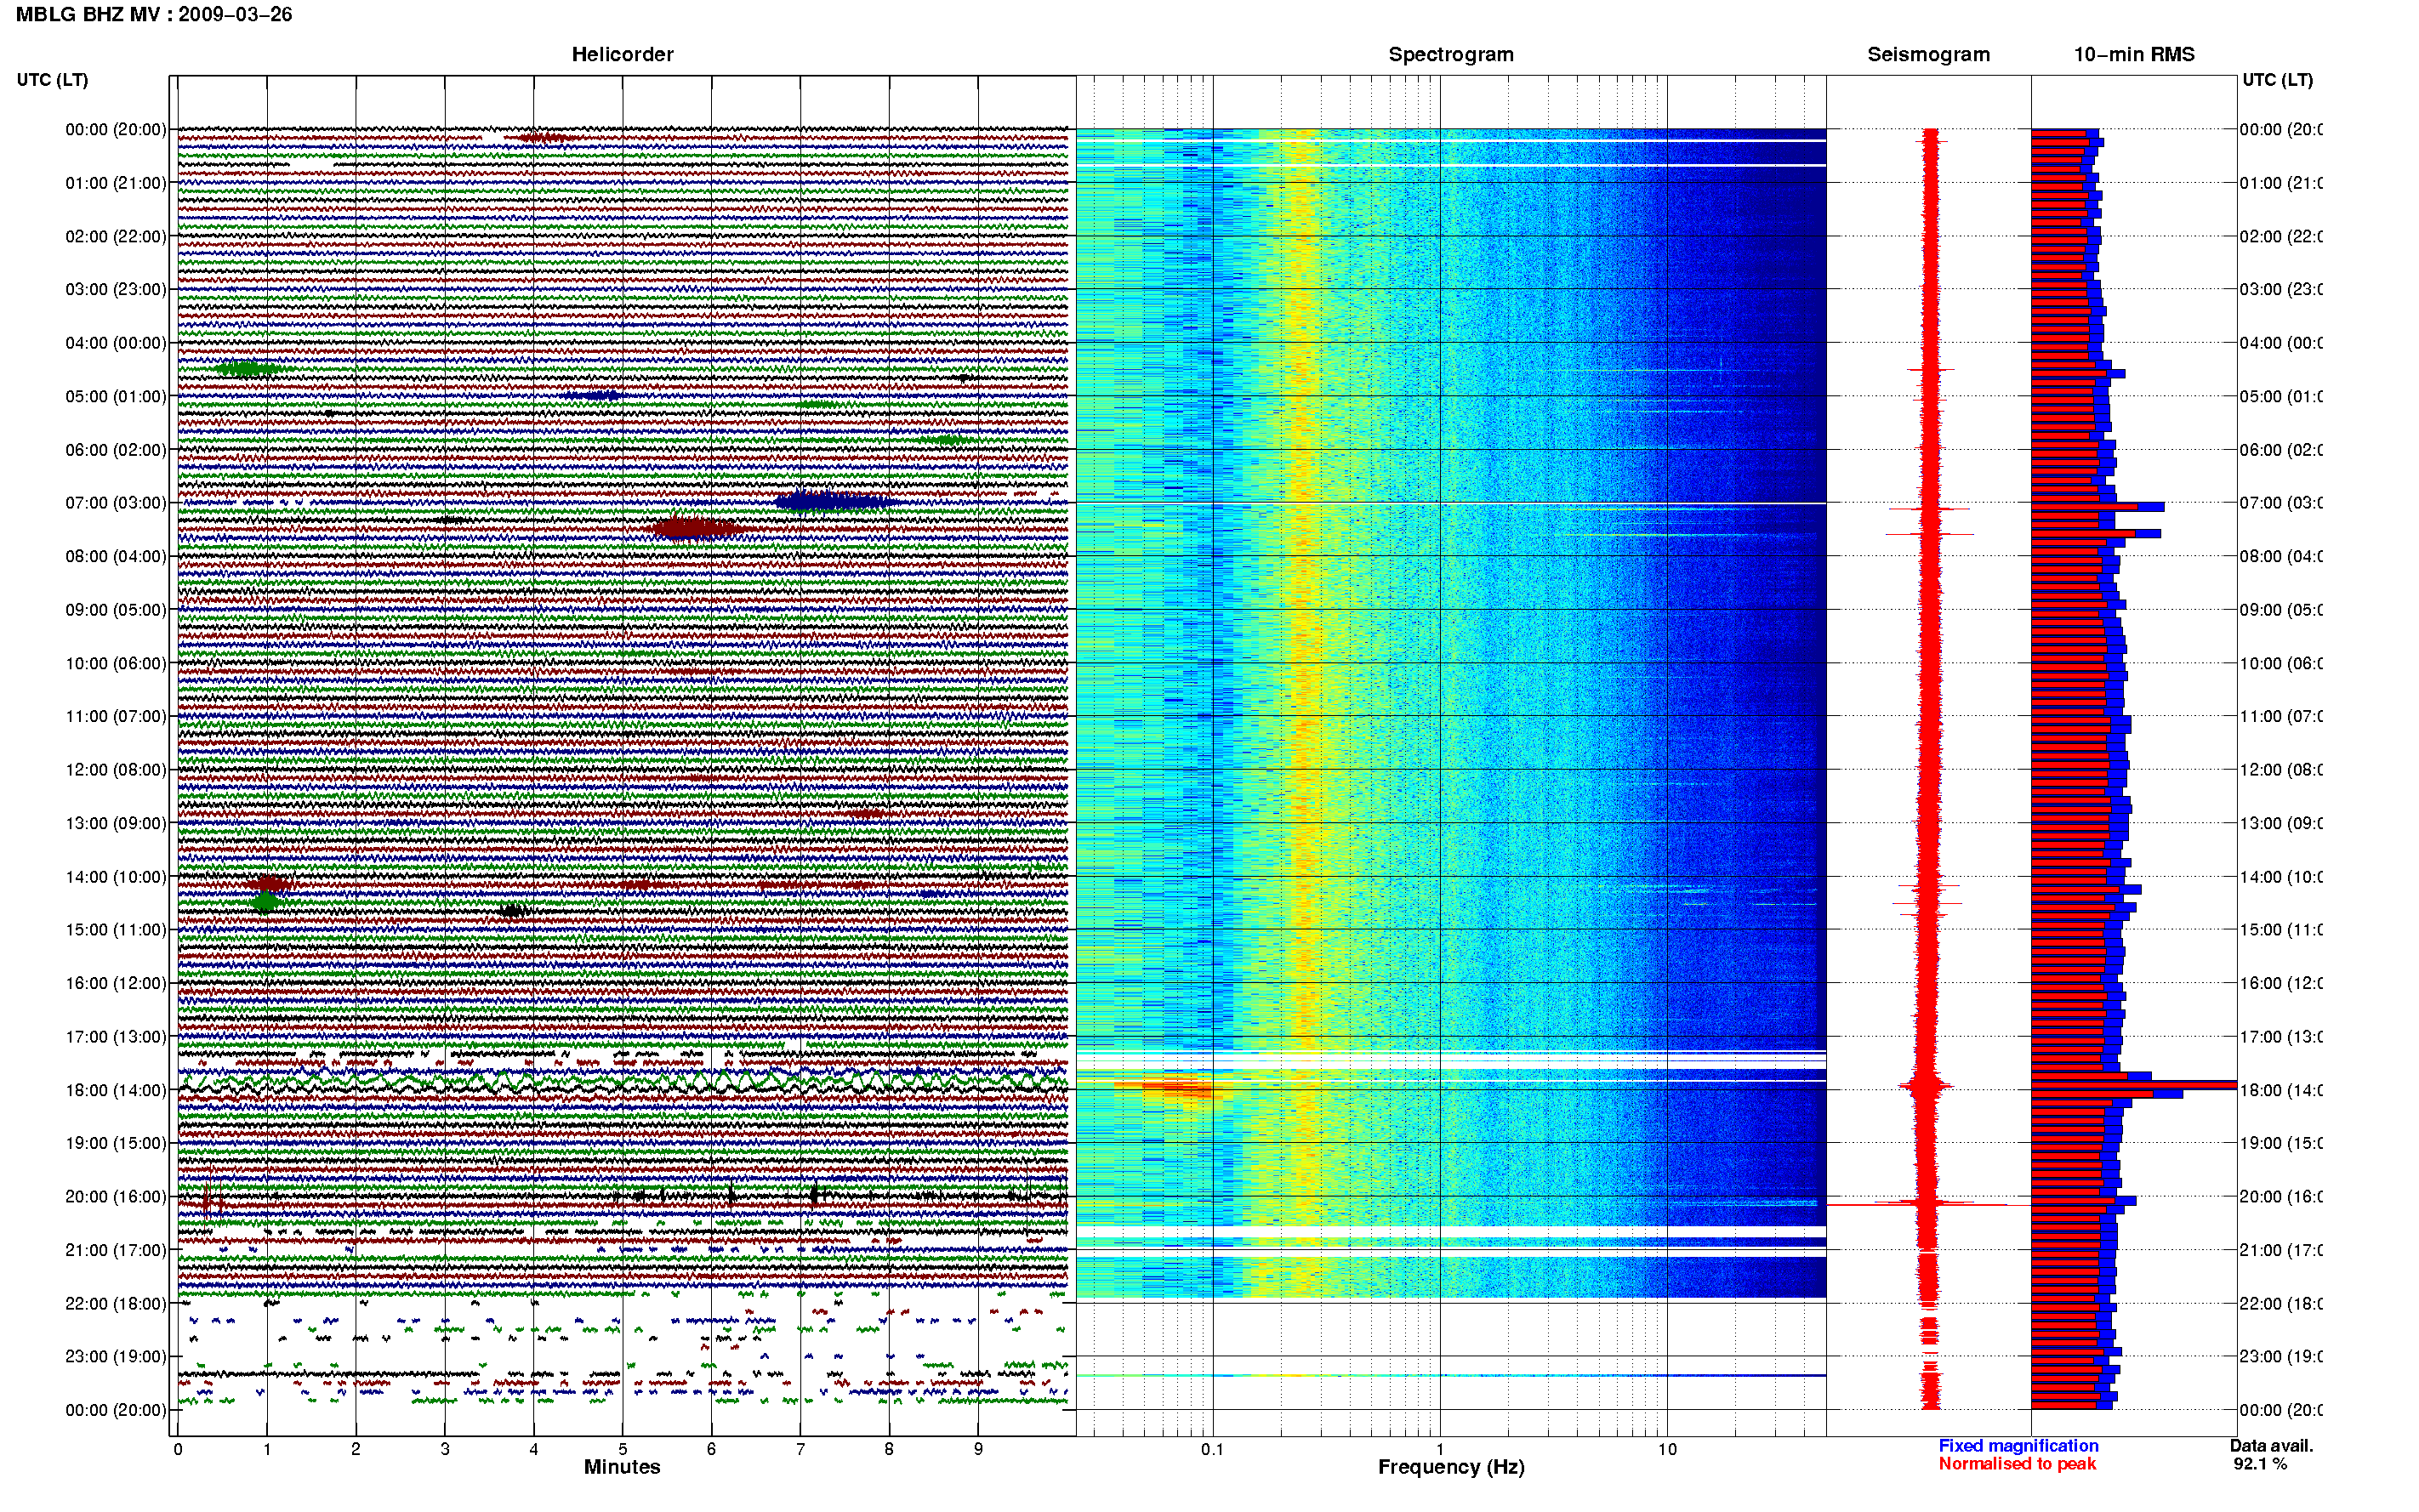Click the "UTC (LT)" label beside the RMS panel

(2277, 80)
